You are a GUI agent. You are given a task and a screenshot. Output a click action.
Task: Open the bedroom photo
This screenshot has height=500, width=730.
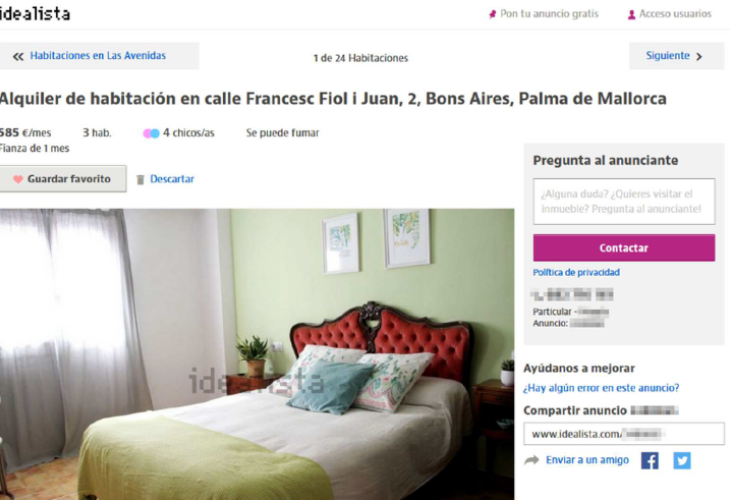[257, 354]
